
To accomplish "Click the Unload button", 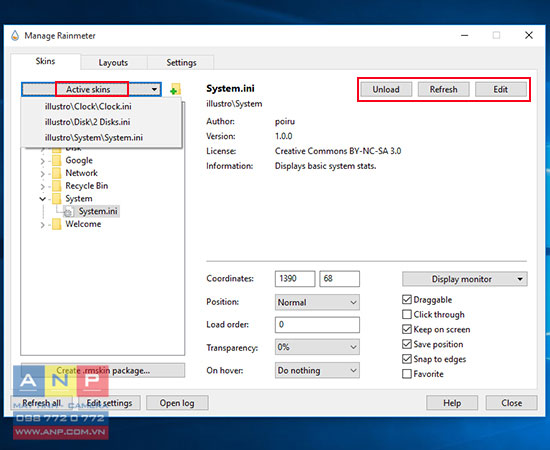I will point(386,89).
